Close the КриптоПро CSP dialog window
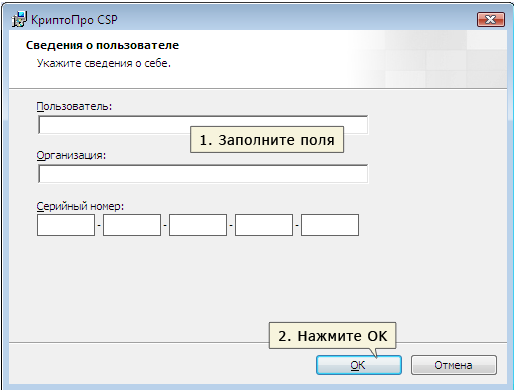The width and height of the screenshot is (515, 390). point(491,19)
